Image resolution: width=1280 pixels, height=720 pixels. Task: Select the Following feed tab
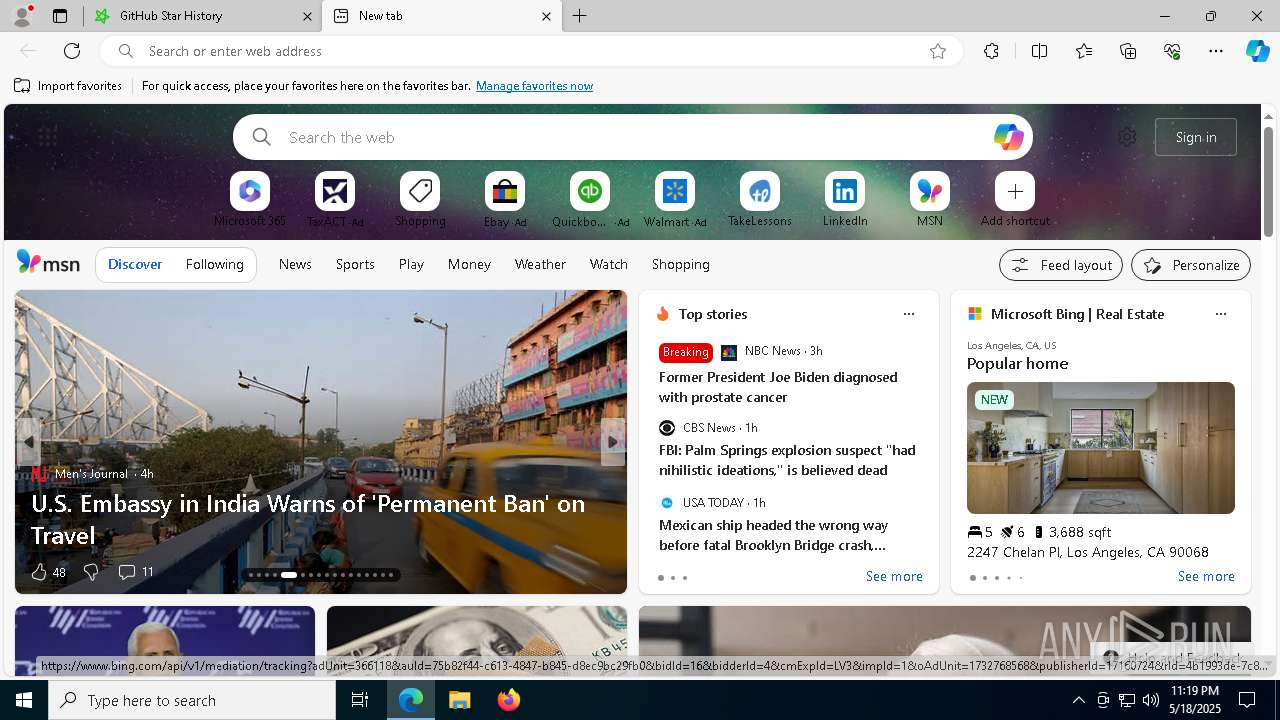coord(214,264)
